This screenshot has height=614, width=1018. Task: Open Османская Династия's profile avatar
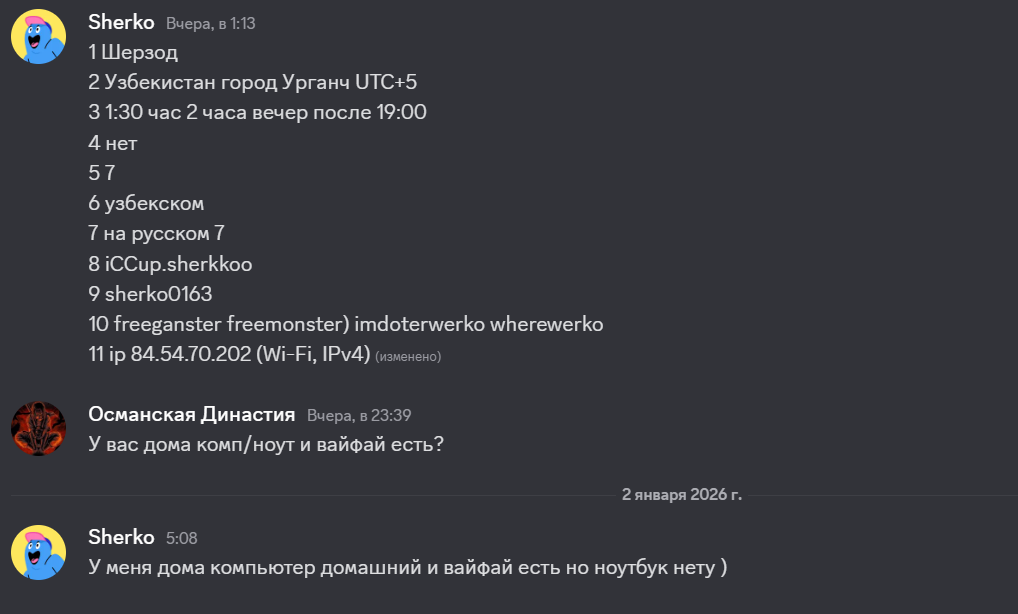click(38, 429)
